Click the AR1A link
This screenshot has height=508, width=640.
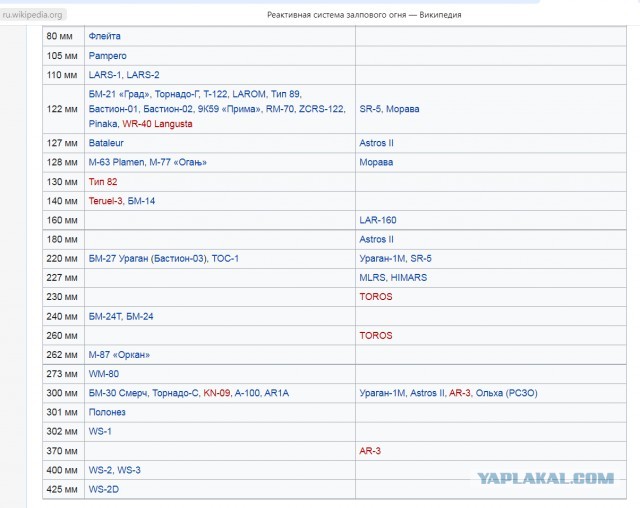(x=276, y=393)
